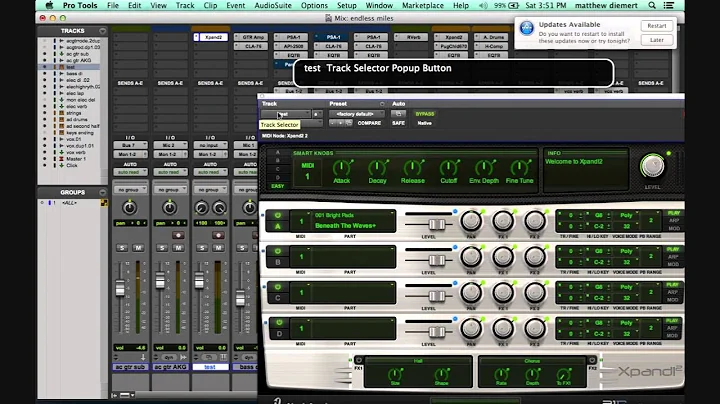Open no input selector on test track
The height and width of the screenshot is (404, 720).
(x=210, y=145)
